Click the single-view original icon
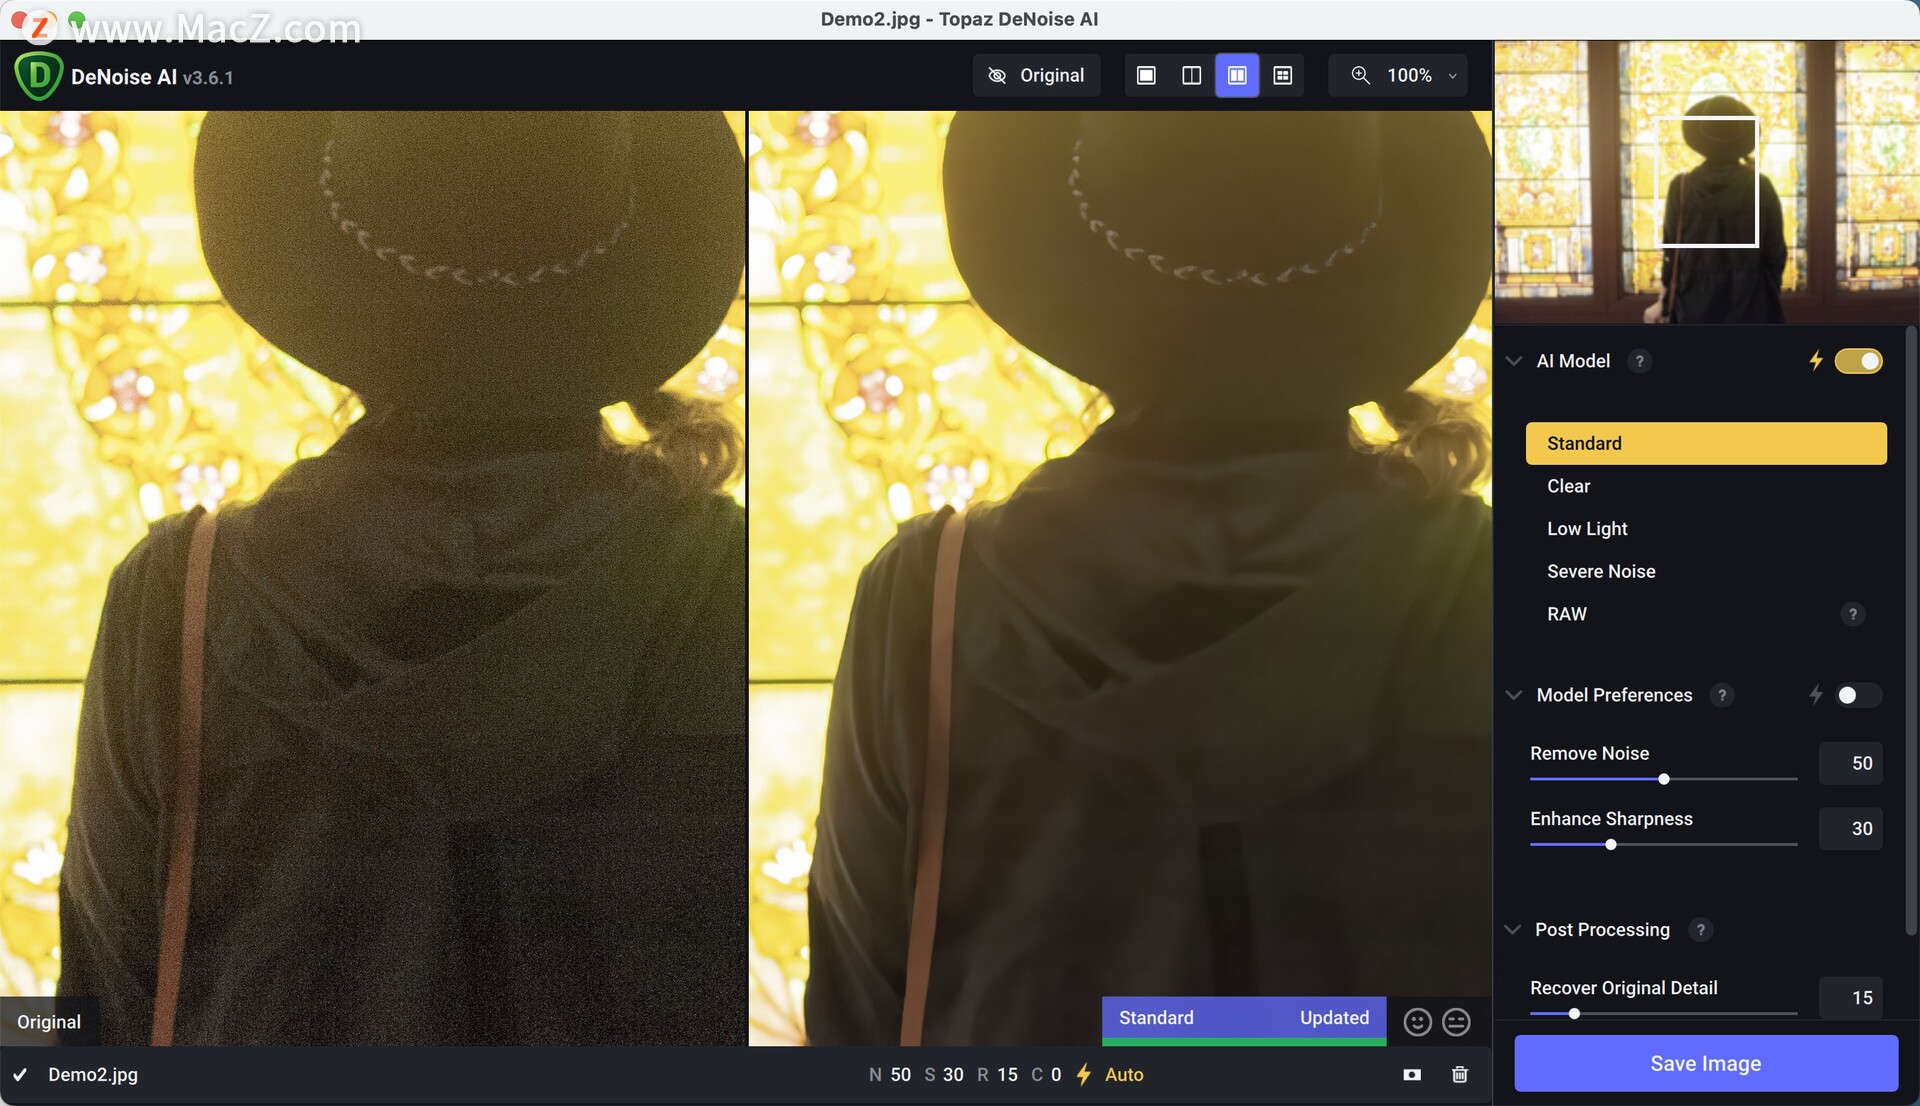 pyautogui.click(x=1146, y=74)
